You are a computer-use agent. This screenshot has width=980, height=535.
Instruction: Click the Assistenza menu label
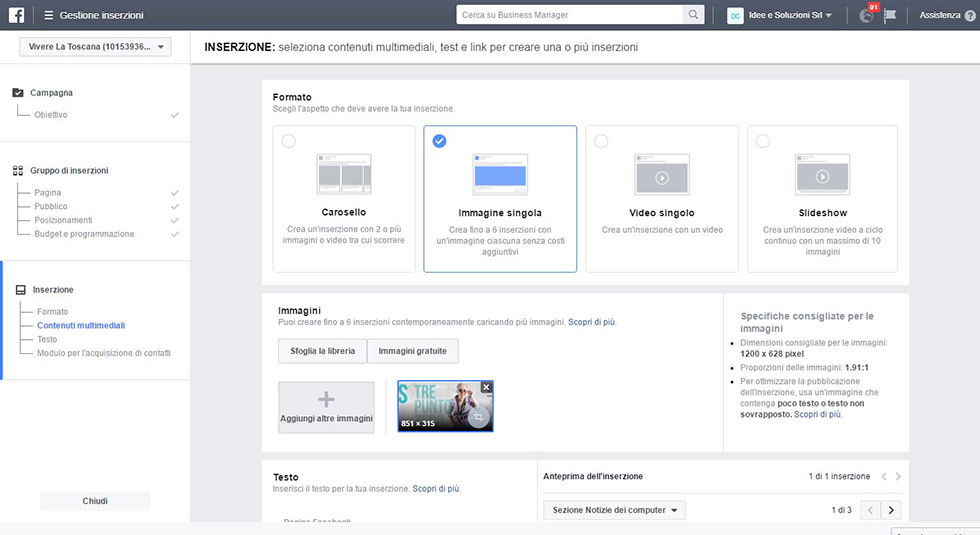click(939, 15)
